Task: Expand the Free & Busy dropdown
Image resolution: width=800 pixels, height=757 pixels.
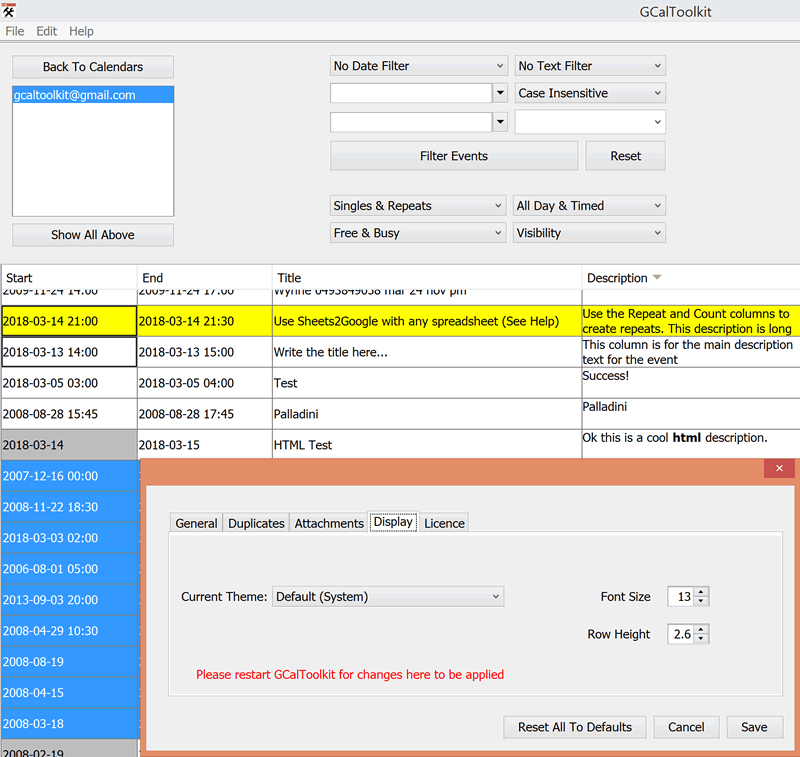Action: coord(418,233)
